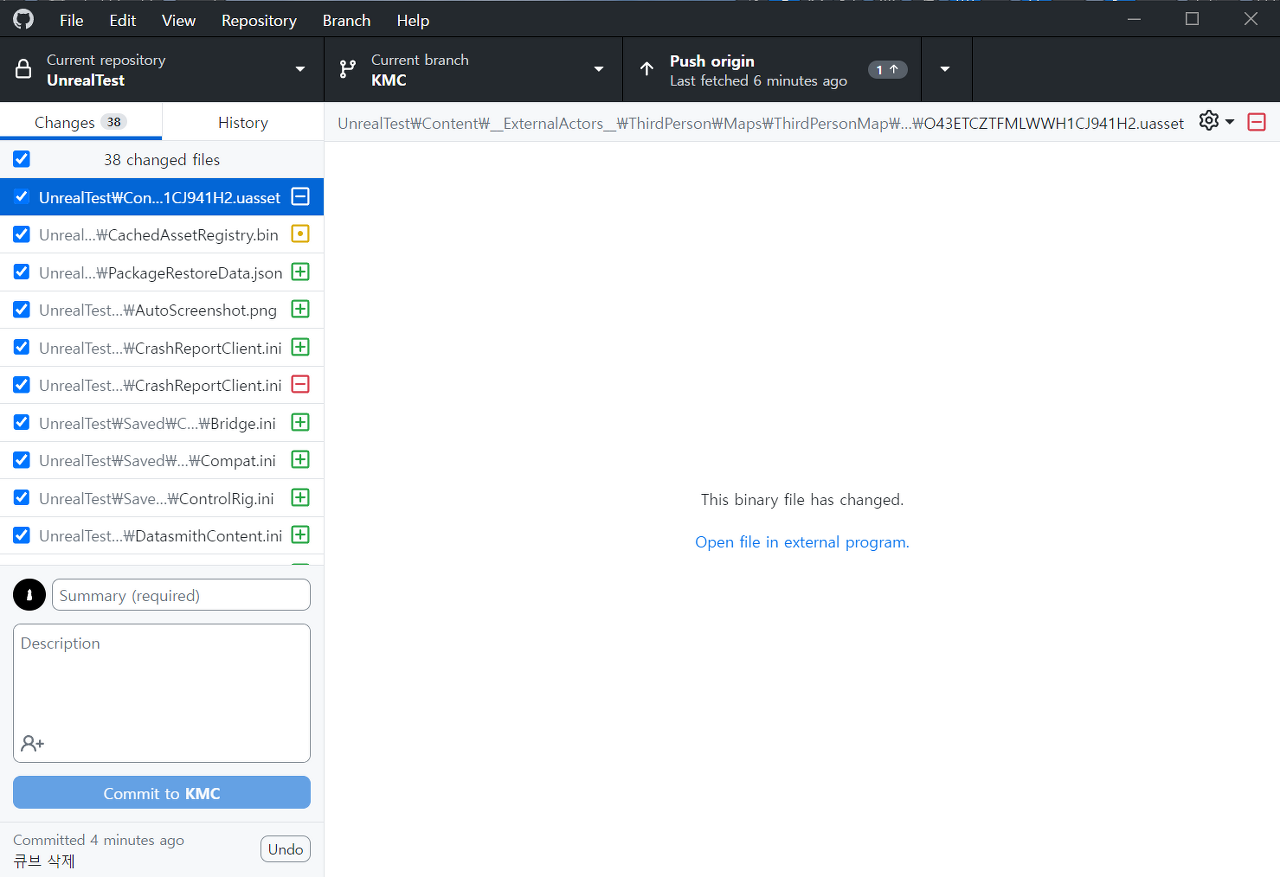Uncheck the first CrashReportClient.ini checkbox
This screenshot has height=877, width=1280.
[x=21, y=347]
